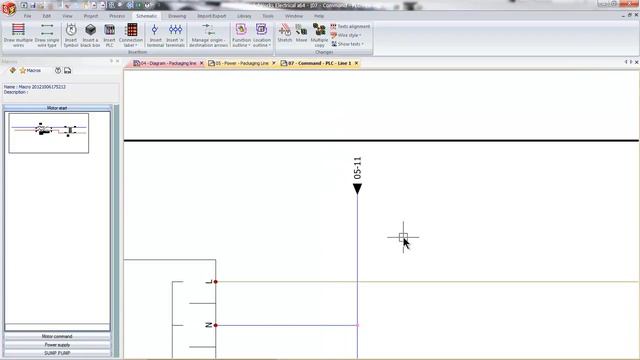Open the View ribbon tab
The width and height of the screenshot is (640, 360).
pyautogui.click(x=67, y=16)
